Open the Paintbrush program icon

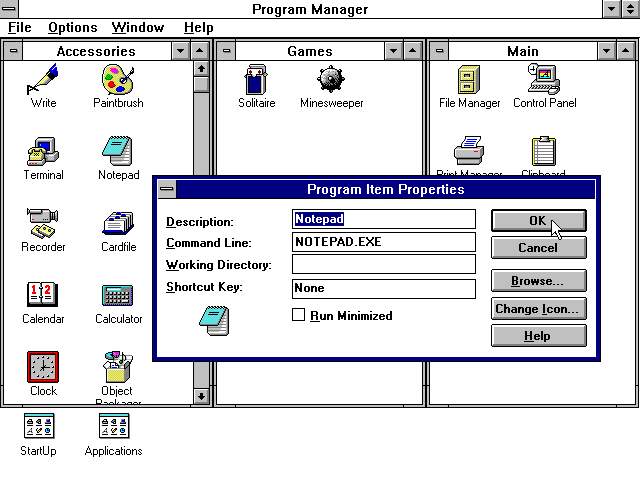pyautogui.click(x=118, y=79)
